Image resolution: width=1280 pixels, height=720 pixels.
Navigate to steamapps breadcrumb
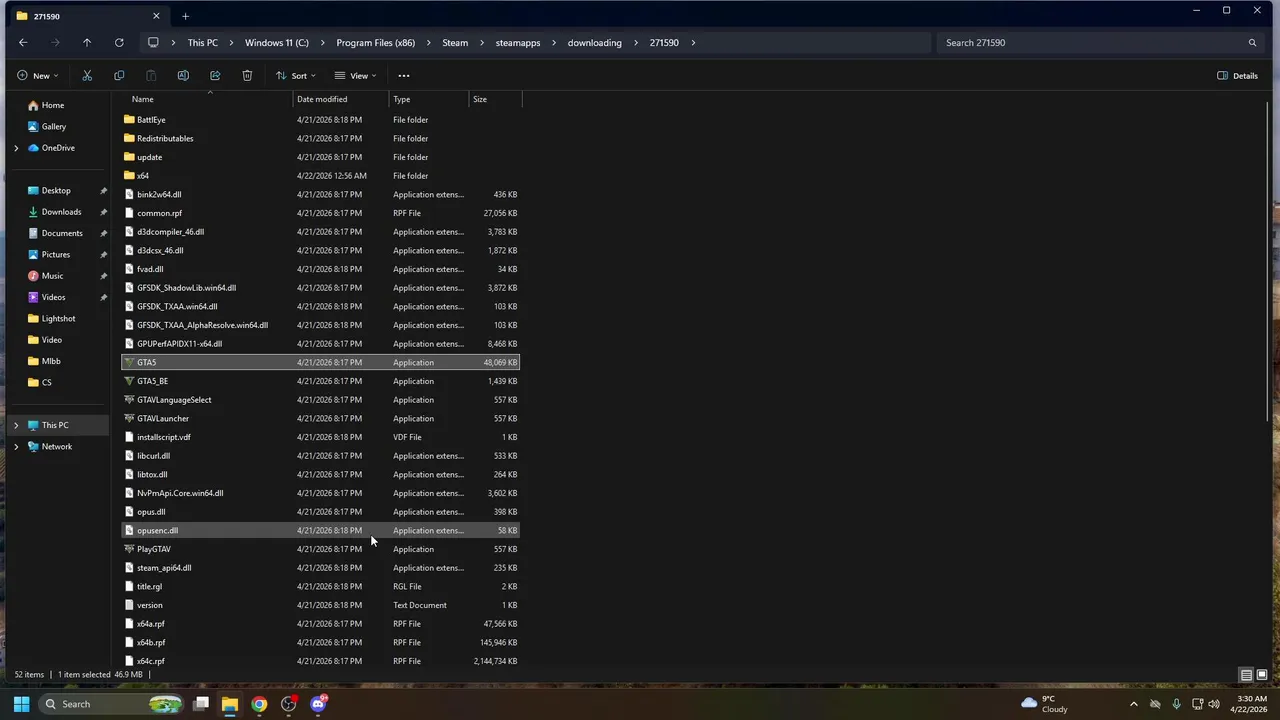[517, 43]
